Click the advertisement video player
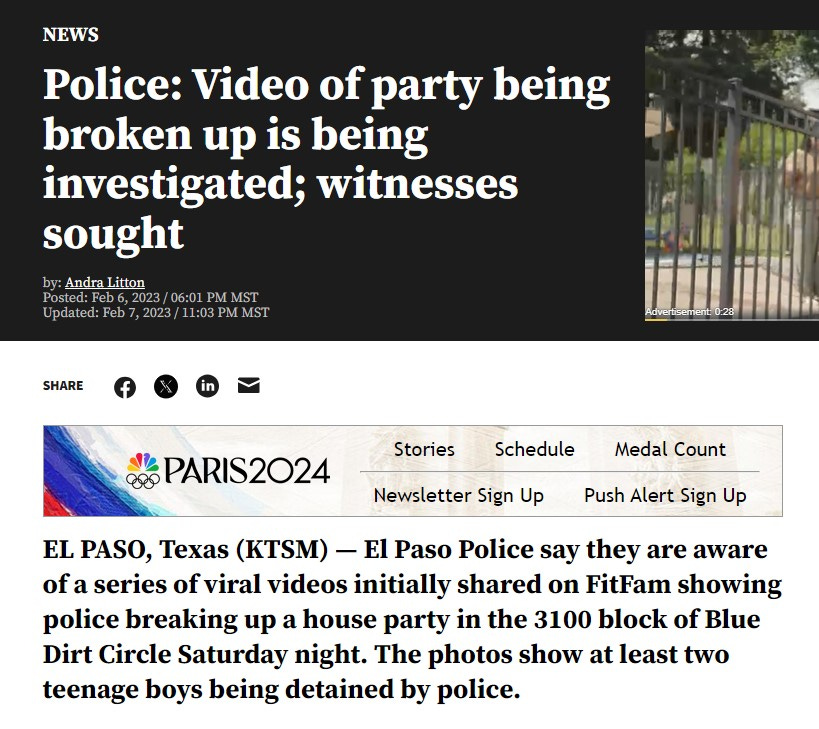Screen dimensions: 819x729 pyautogui.click(x=732, y=174)
